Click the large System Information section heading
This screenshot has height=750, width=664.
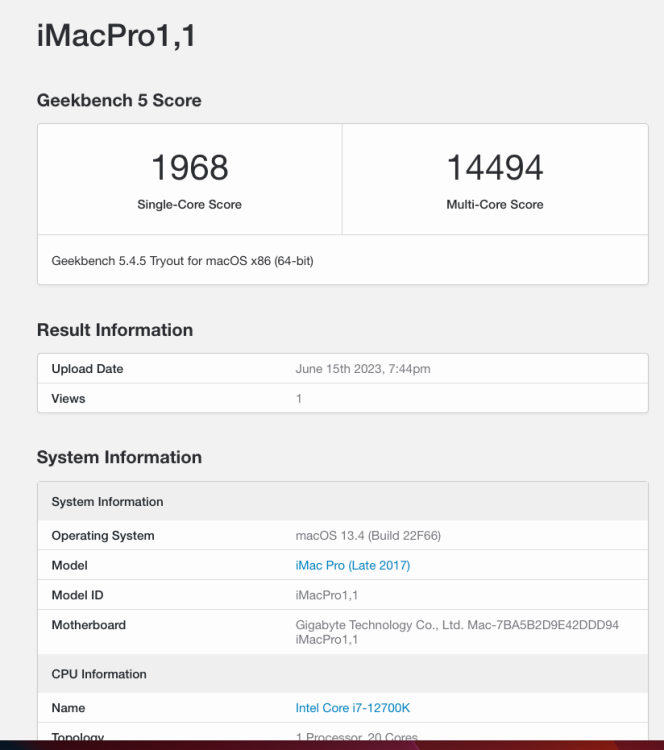[x=119, y=457]
